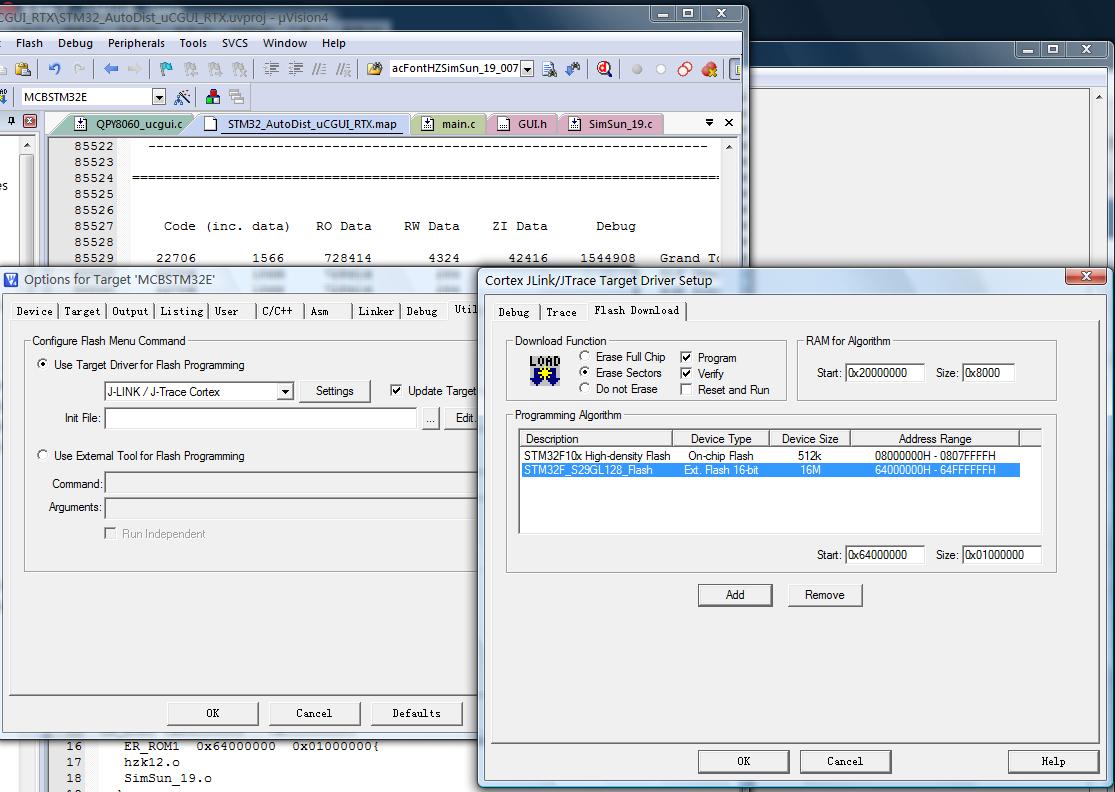
Task: Click the Paste clipboard icon in toolbar
Action: (23, 69)
